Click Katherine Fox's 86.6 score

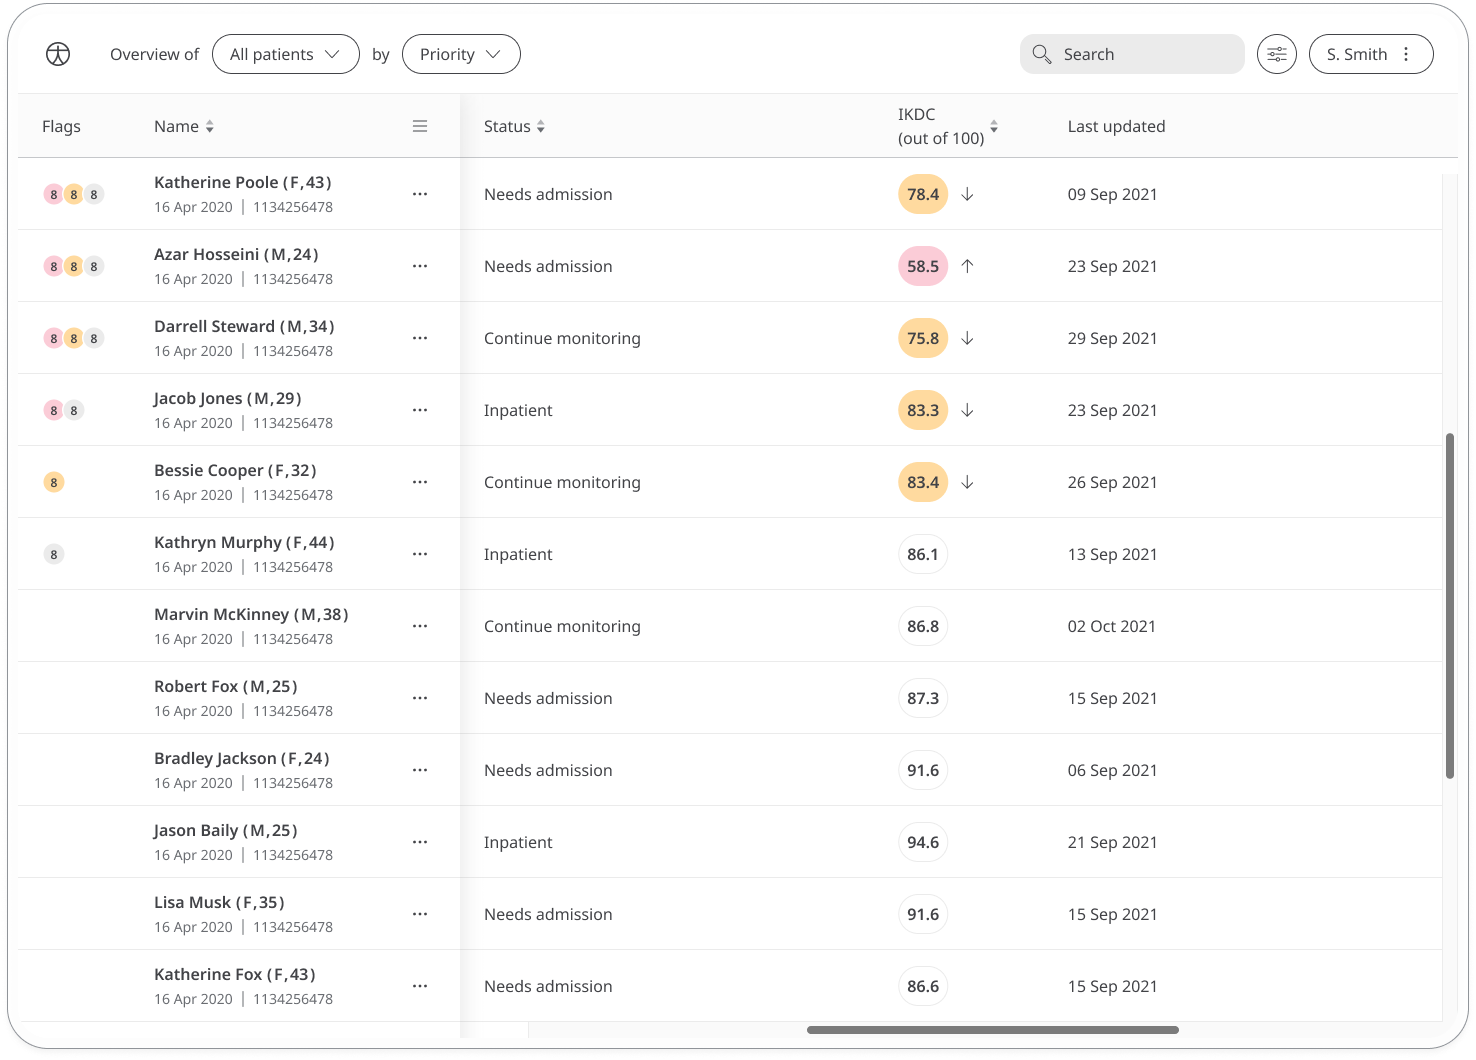click(923, 986)
